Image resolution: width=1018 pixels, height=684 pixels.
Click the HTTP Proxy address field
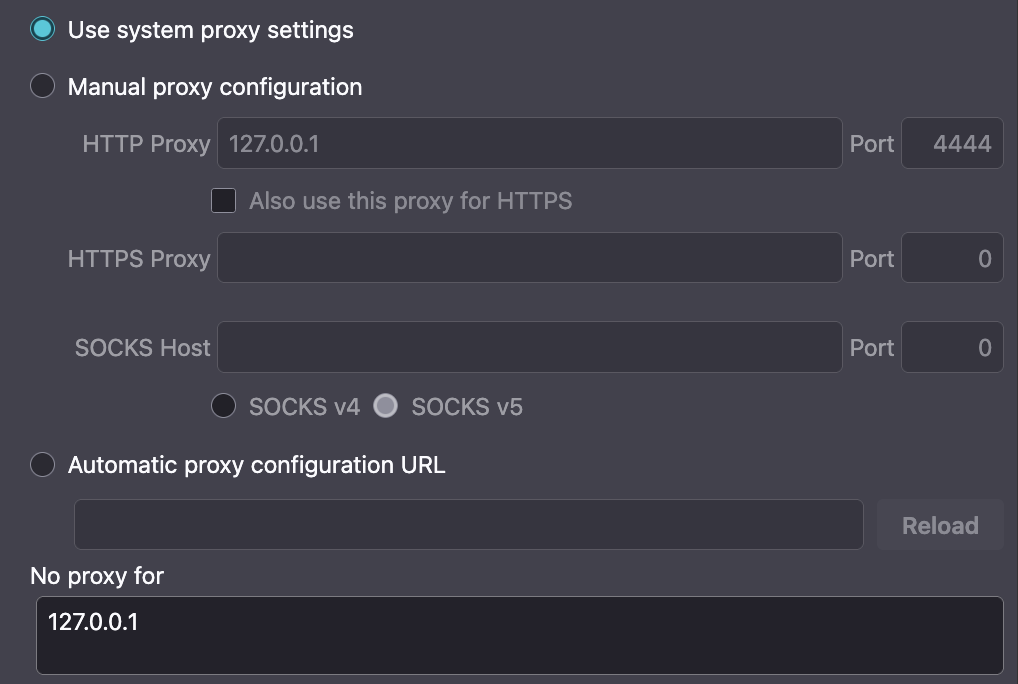pos(529,144)
